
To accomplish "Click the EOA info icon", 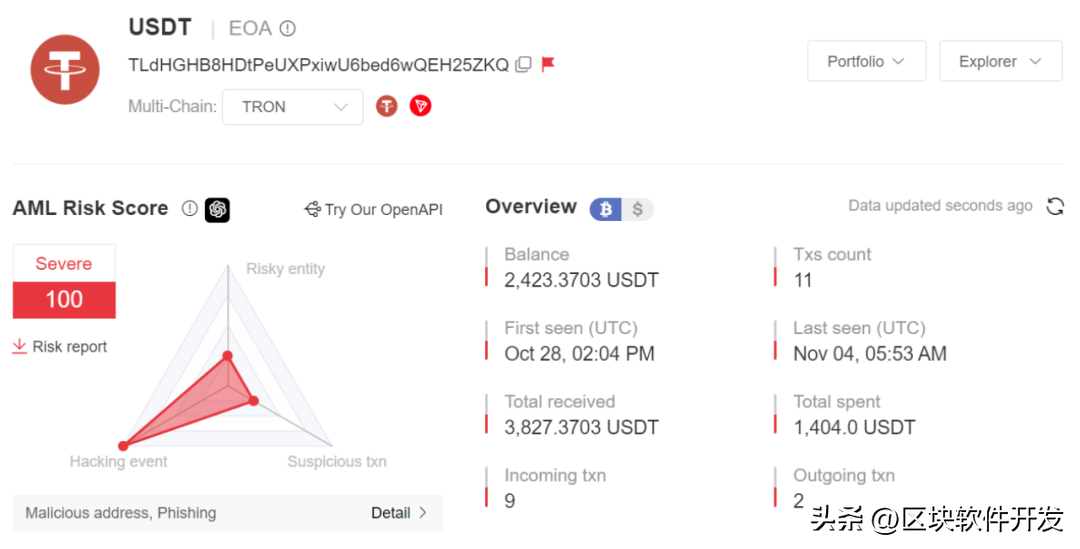I will click(287, 29).
